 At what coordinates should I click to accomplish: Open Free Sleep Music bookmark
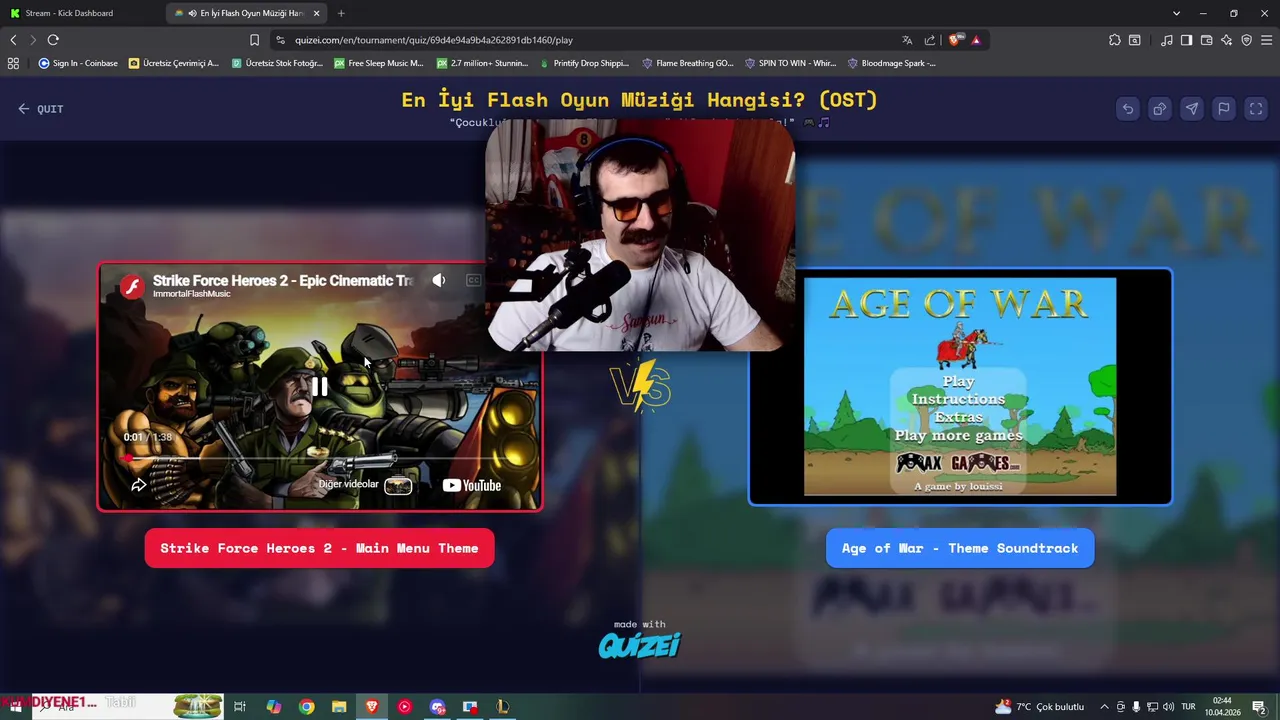[379, 63]
